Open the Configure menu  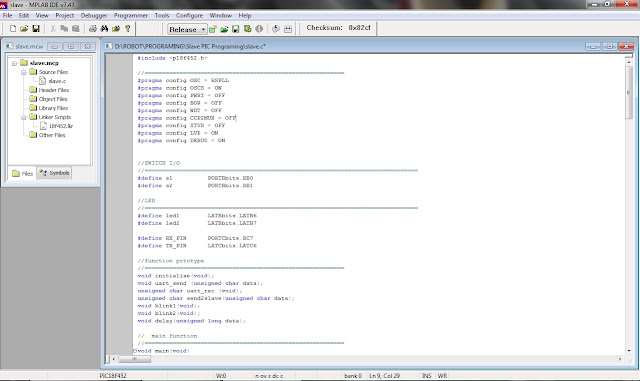(189, 16)
